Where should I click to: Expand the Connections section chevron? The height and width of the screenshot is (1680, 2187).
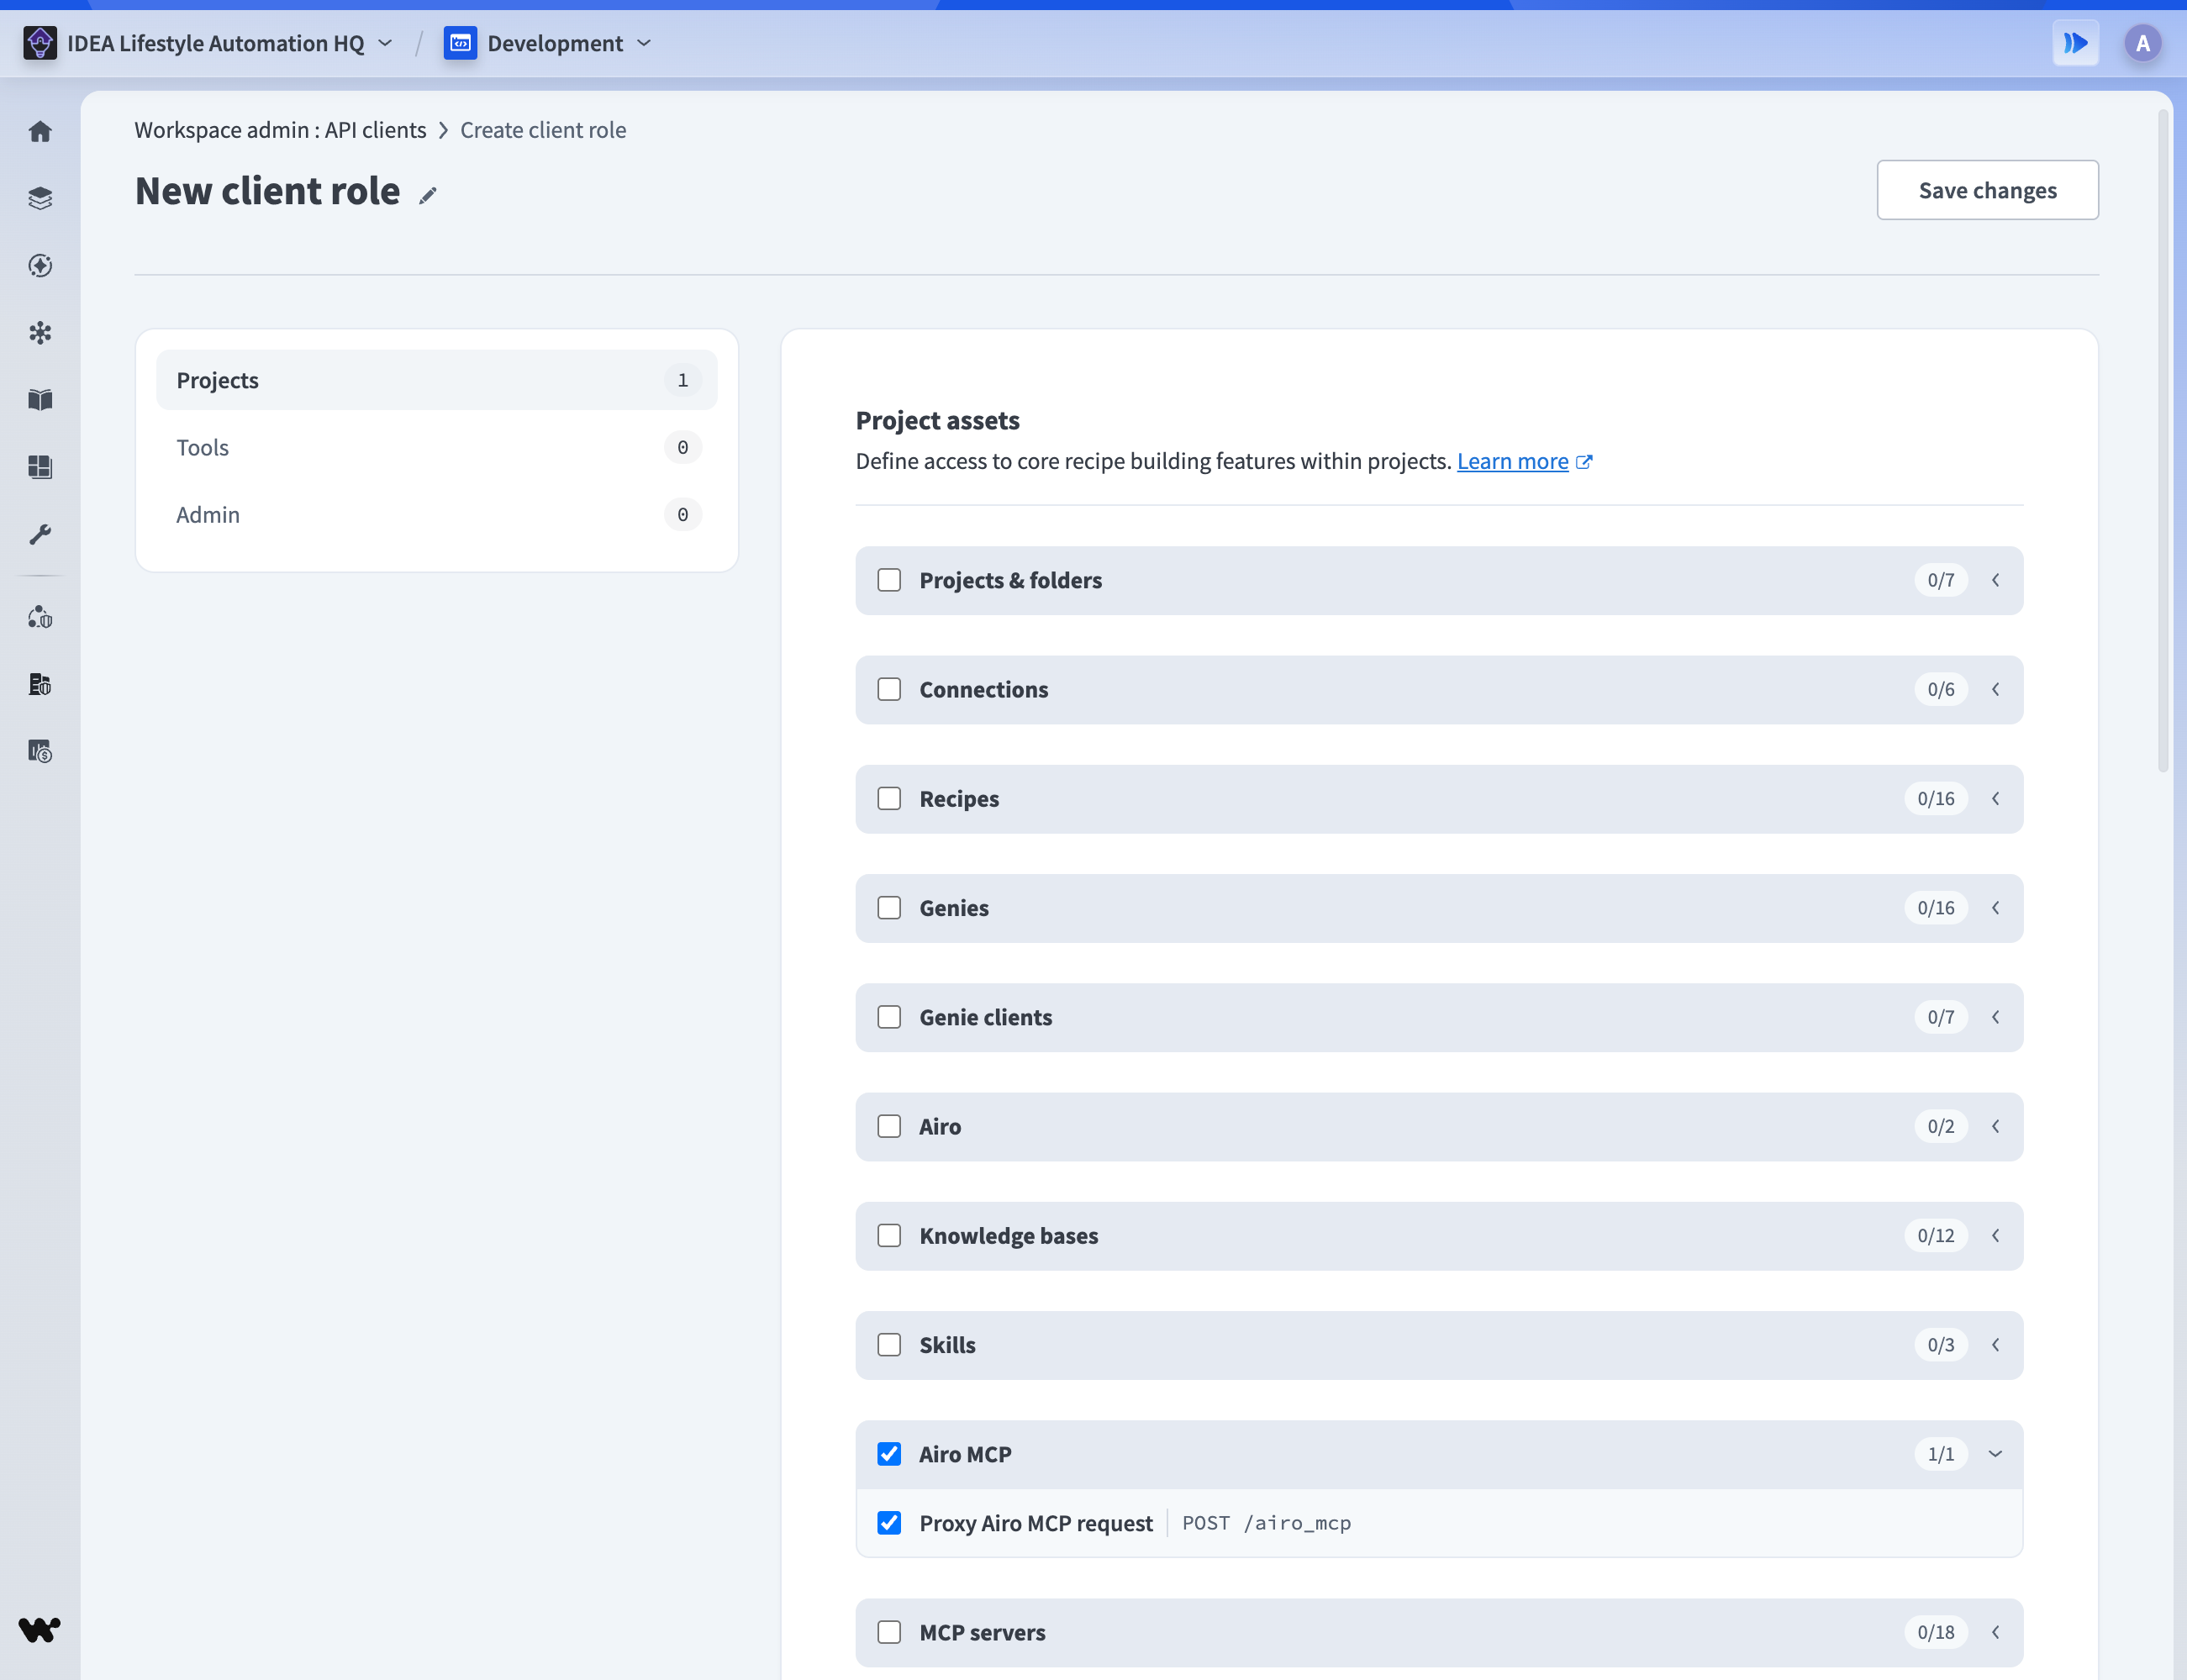click(x=1996, y=689)
